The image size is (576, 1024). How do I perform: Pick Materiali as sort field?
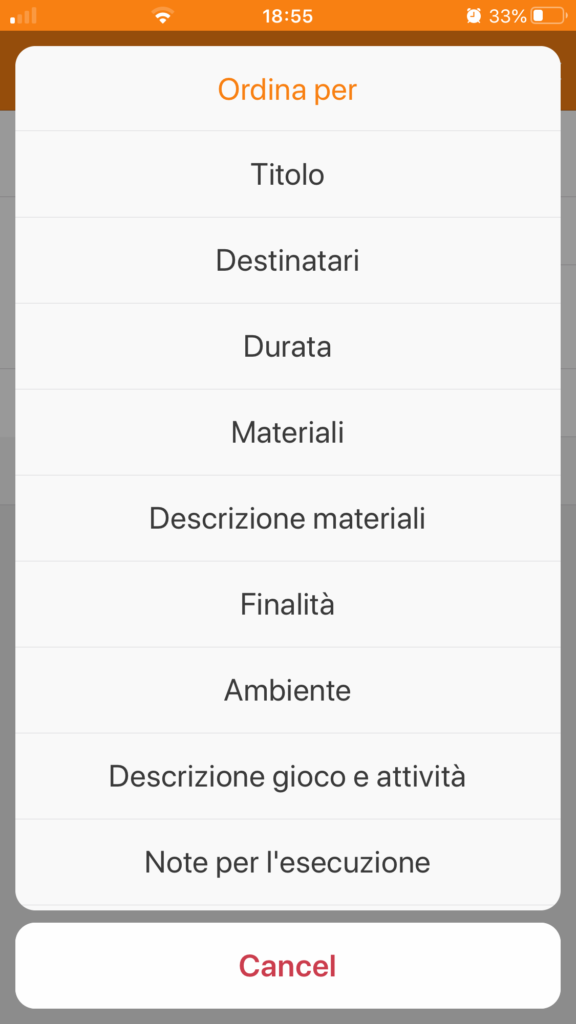coord(287,433)
